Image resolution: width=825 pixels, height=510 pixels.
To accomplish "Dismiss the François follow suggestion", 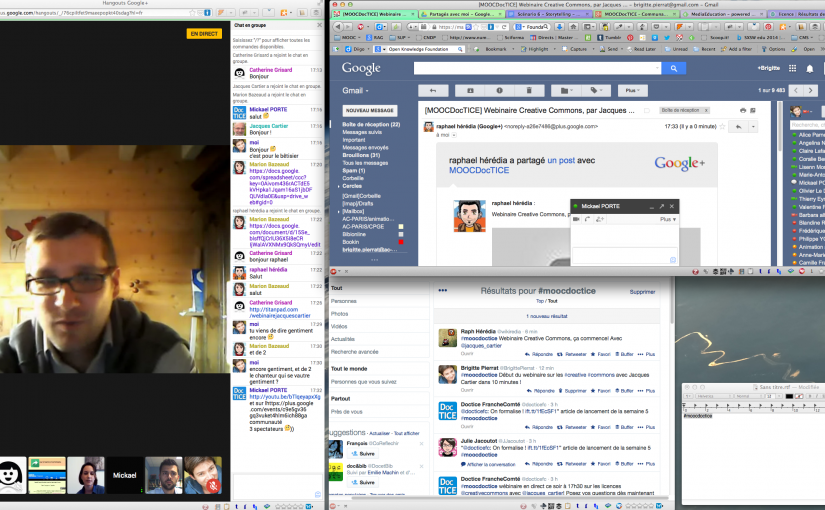I will 421,444.
